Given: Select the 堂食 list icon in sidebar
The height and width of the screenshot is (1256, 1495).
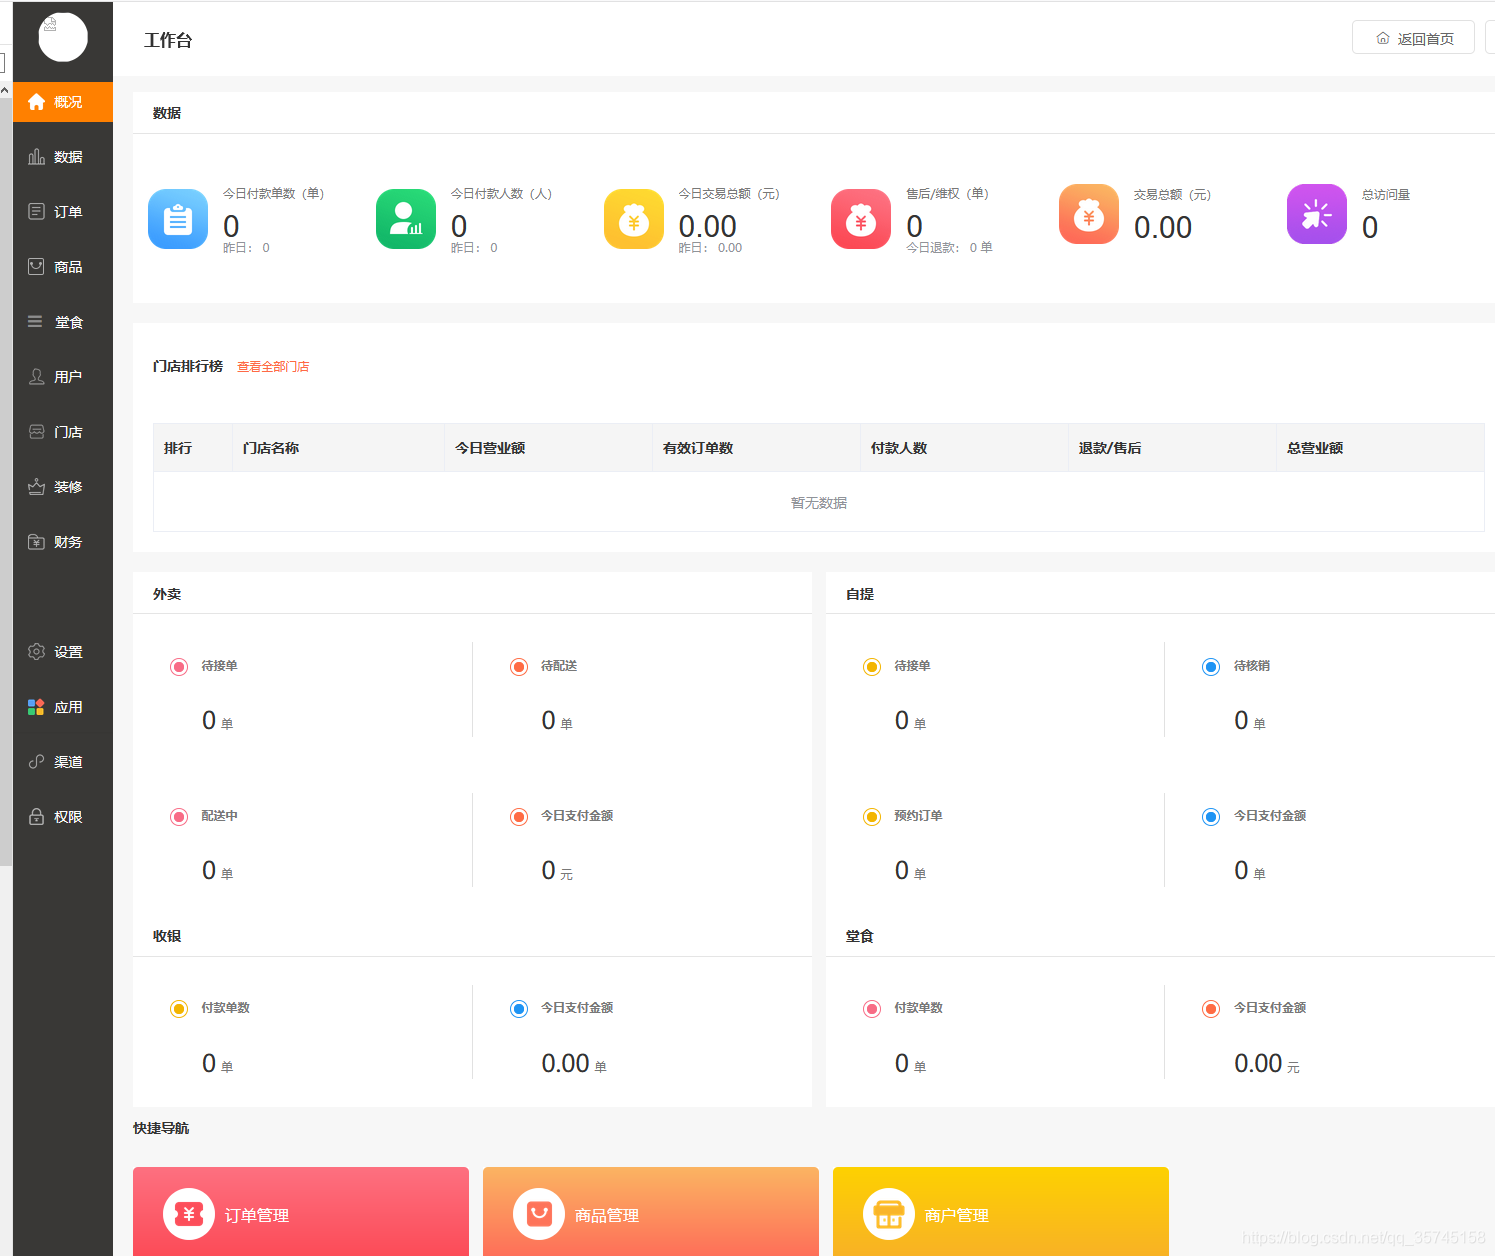Looking at the screenshot, I should tap(36, 322).
